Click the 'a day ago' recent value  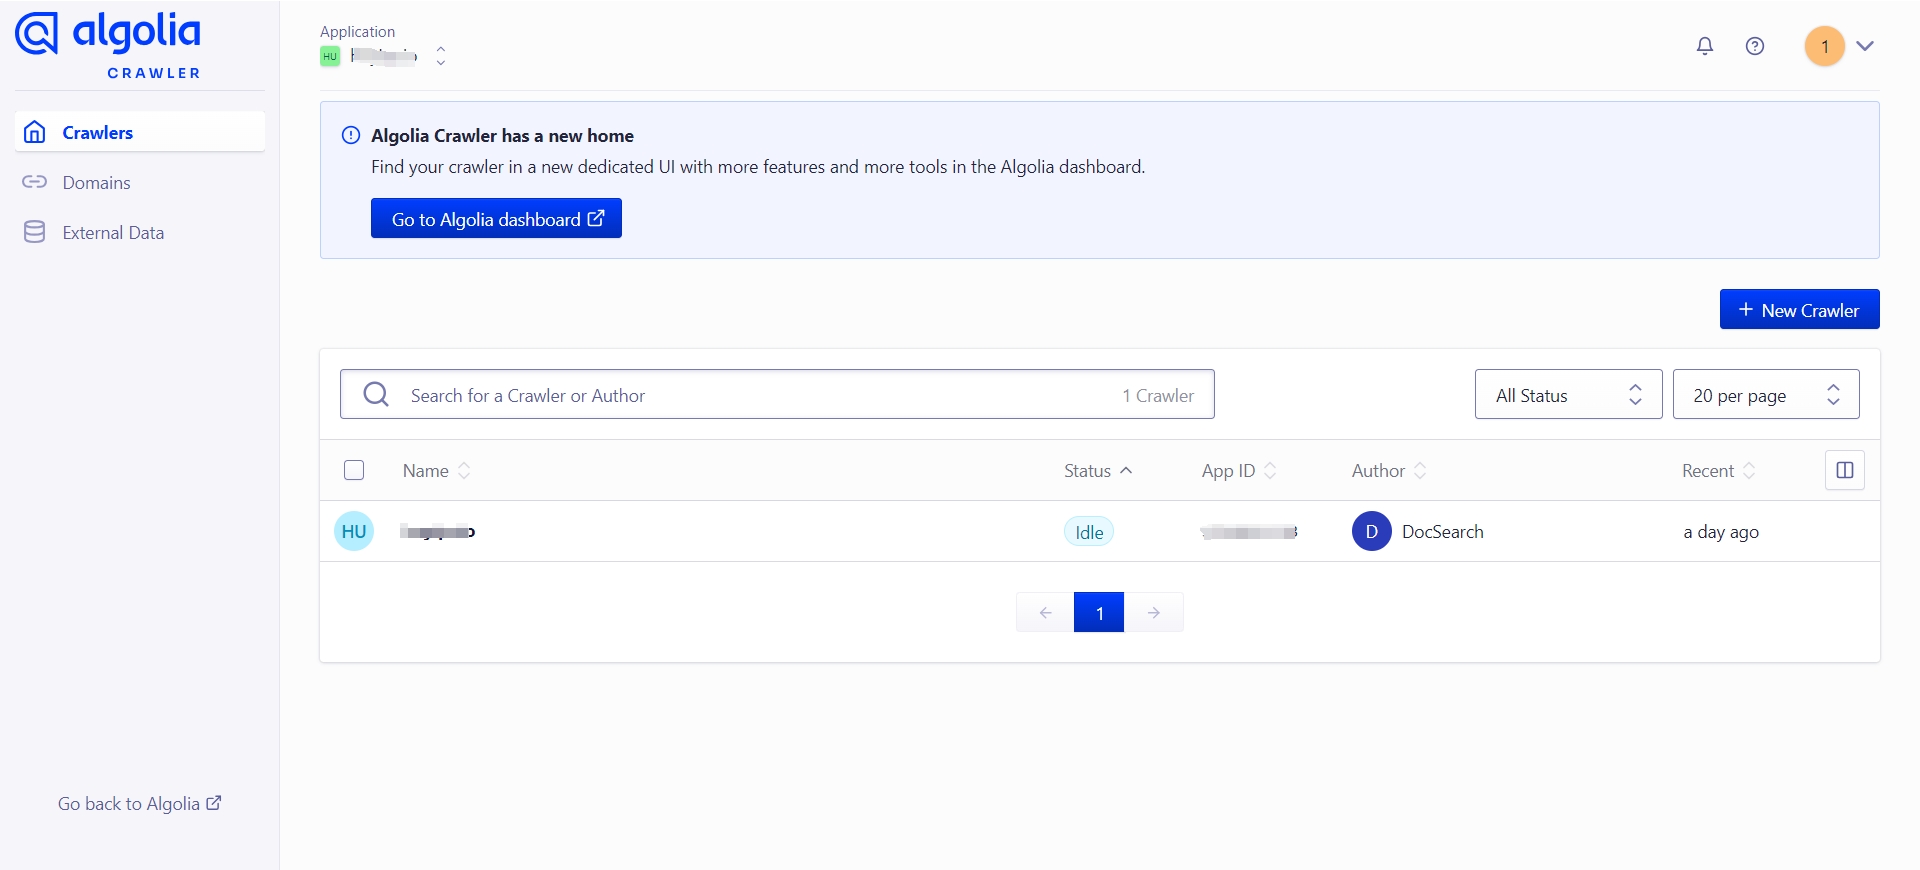coord(1721,532)
